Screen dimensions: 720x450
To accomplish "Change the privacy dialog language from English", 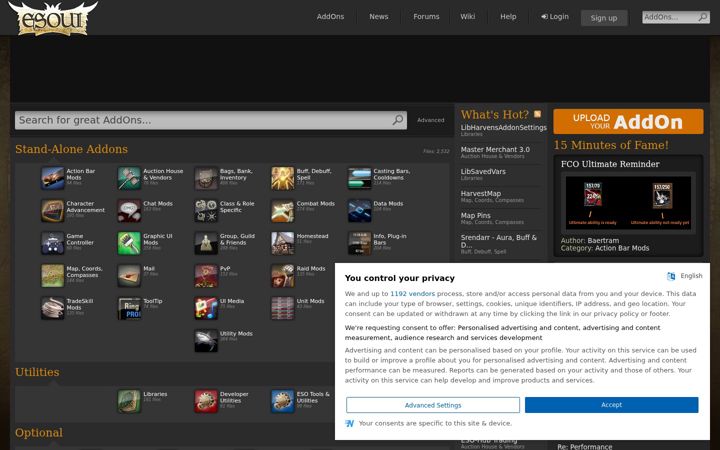I will (x=685, y=276).
